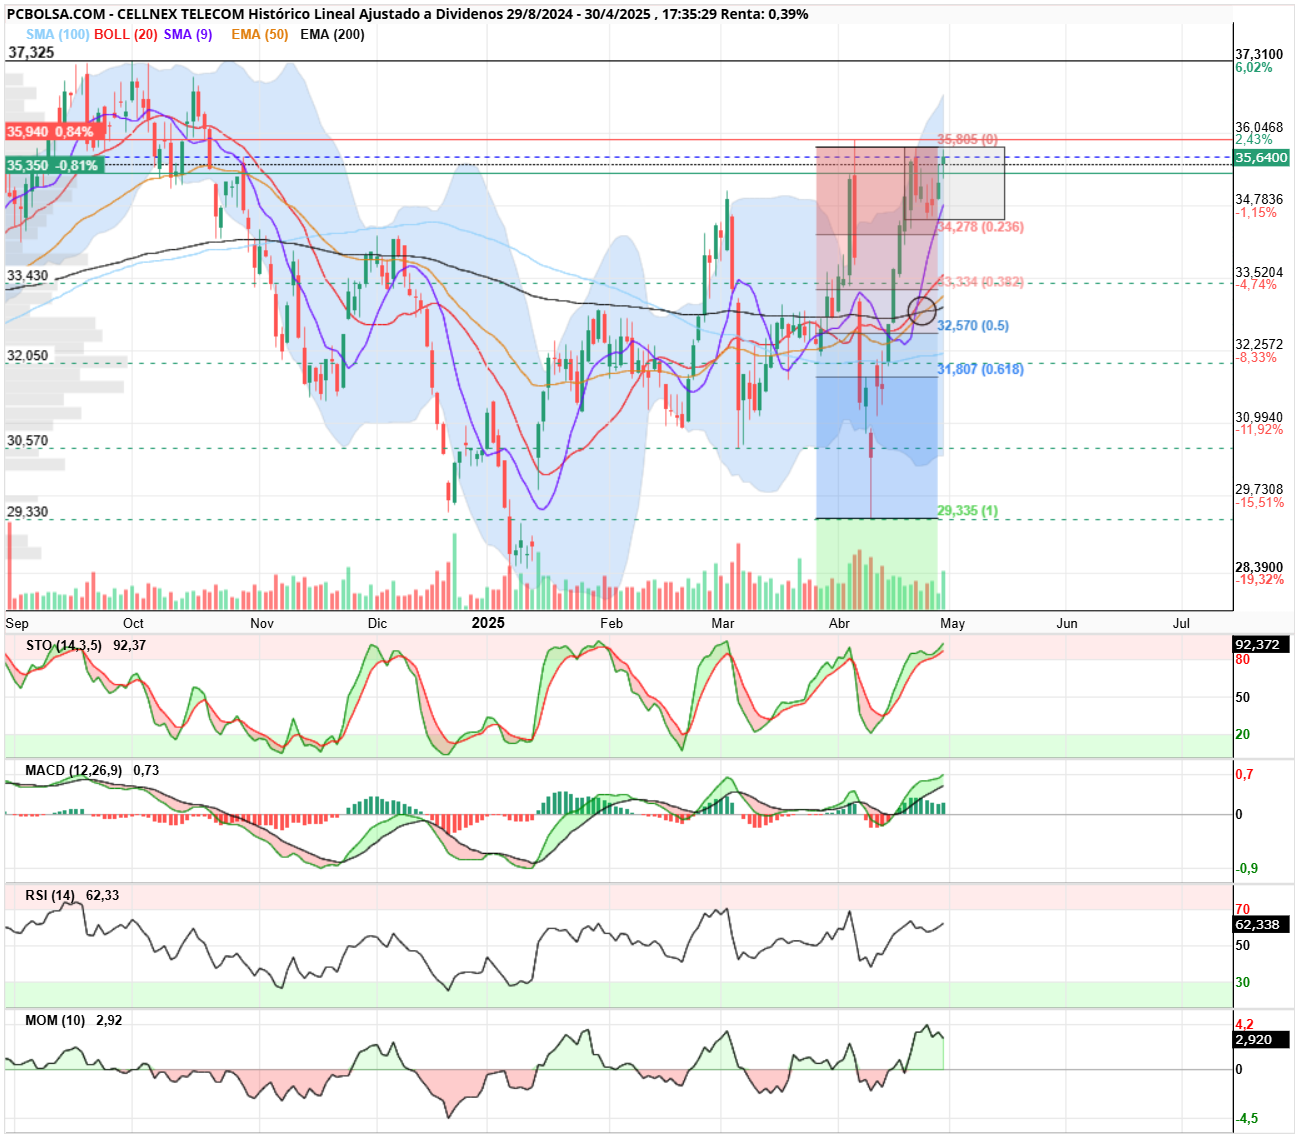Click the May month axis label

coord(953,623)
